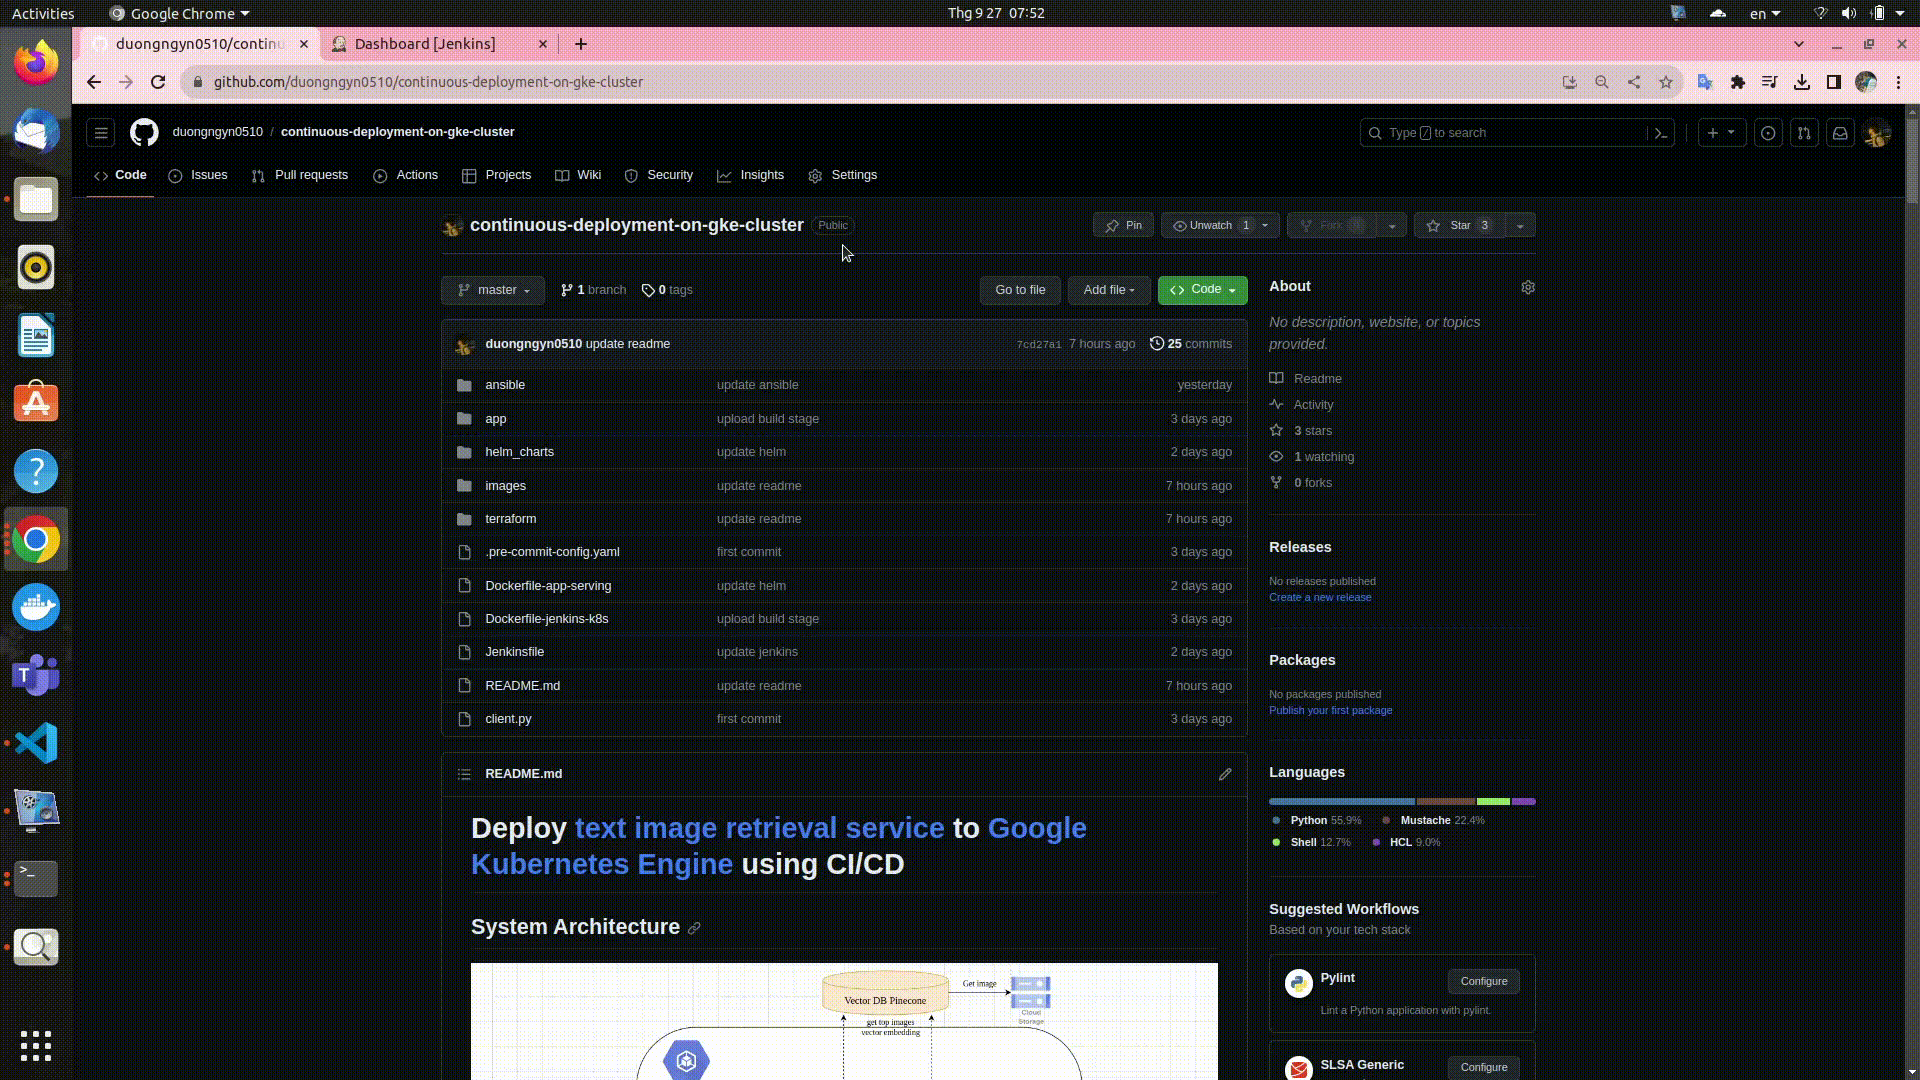
Task: Launch Visual Studio Code from dock
Action: 36,743
